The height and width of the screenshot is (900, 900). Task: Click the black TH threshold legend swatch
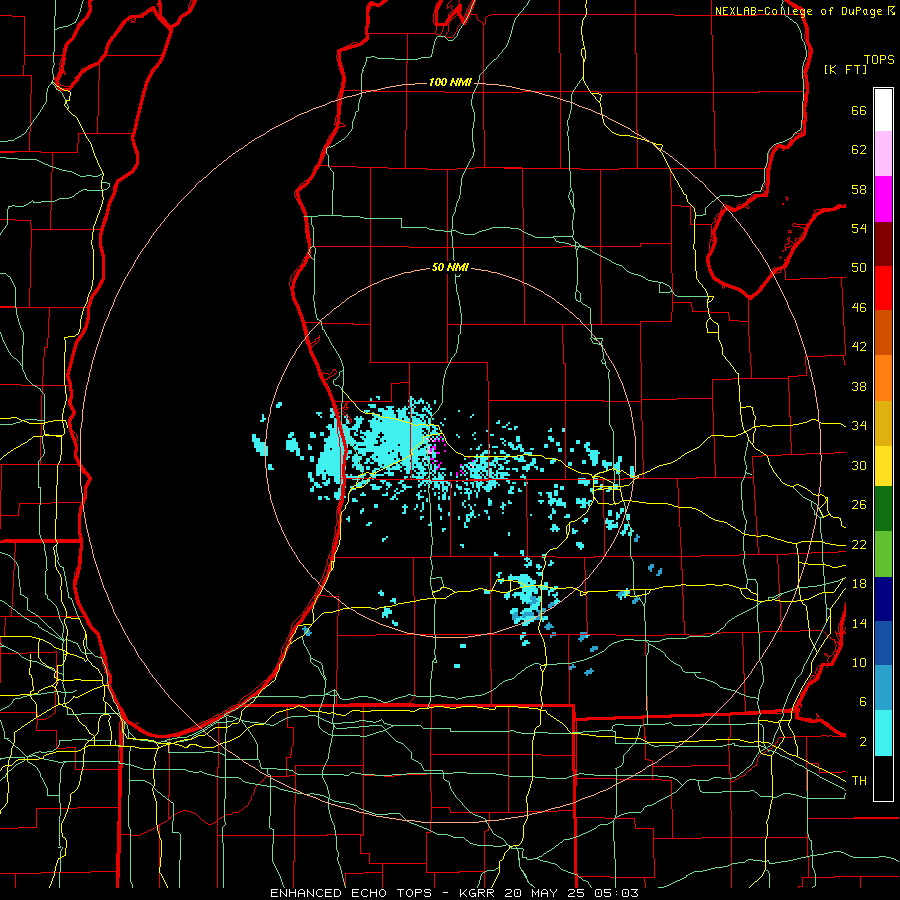click(883, 778)
